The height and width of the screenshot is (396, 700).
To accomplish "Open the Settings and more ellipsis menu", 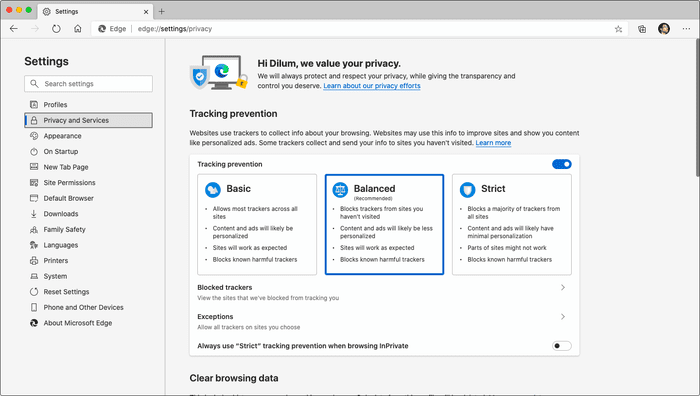I will click(x=686, y=29).
